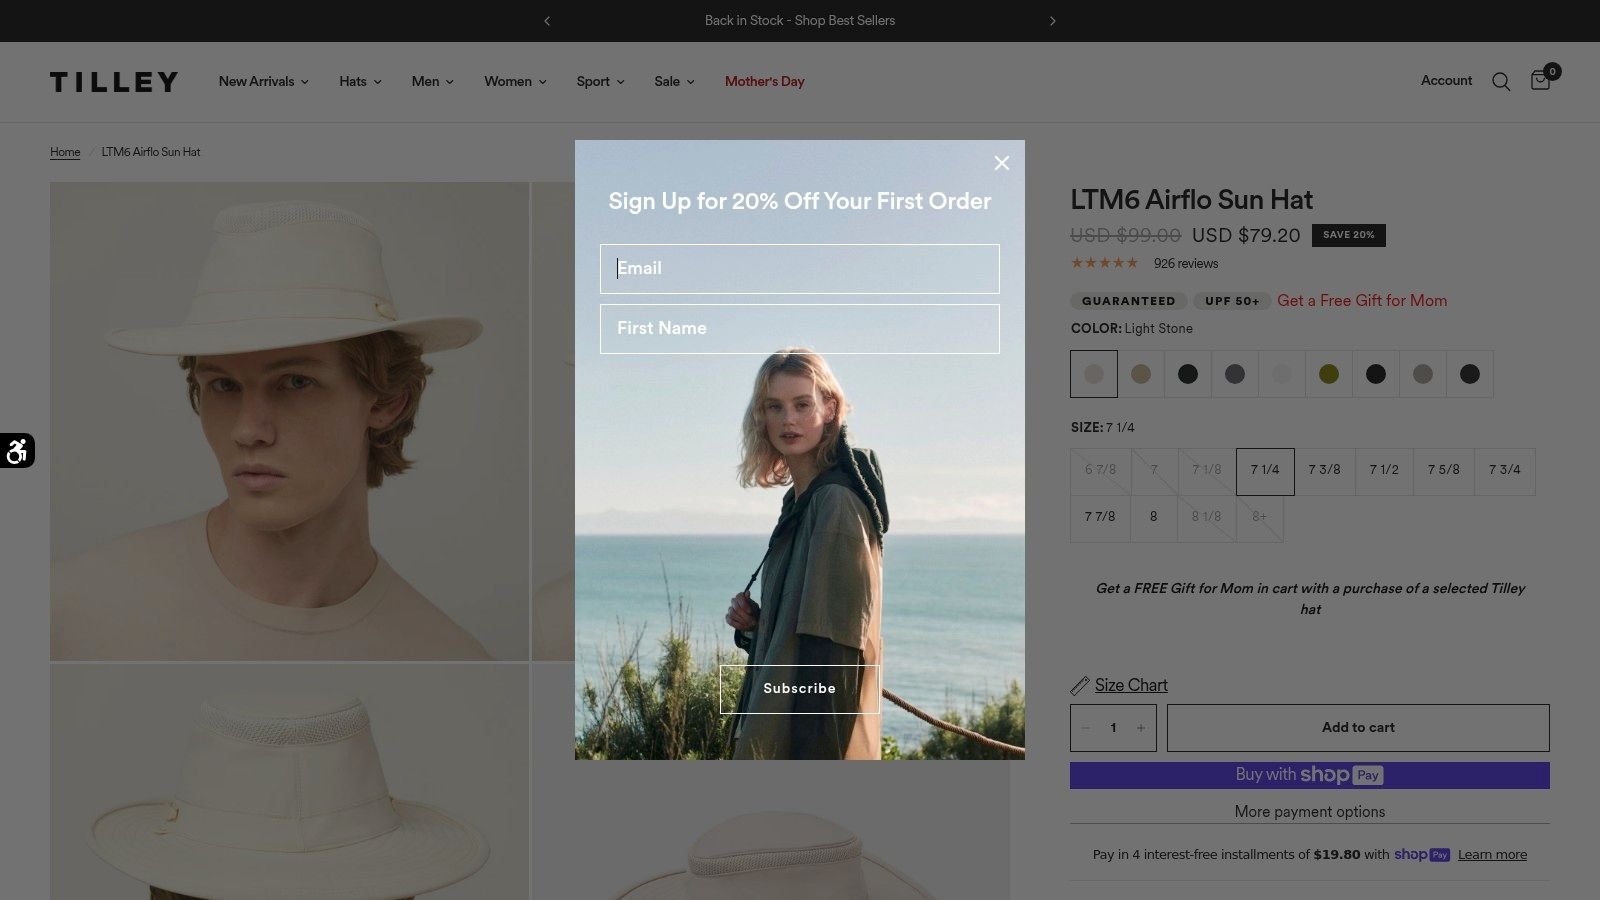This screenshot has width=1600, height=900.
Task: Click Get a Free Gift for Mom
Action: pos(1362,301)
